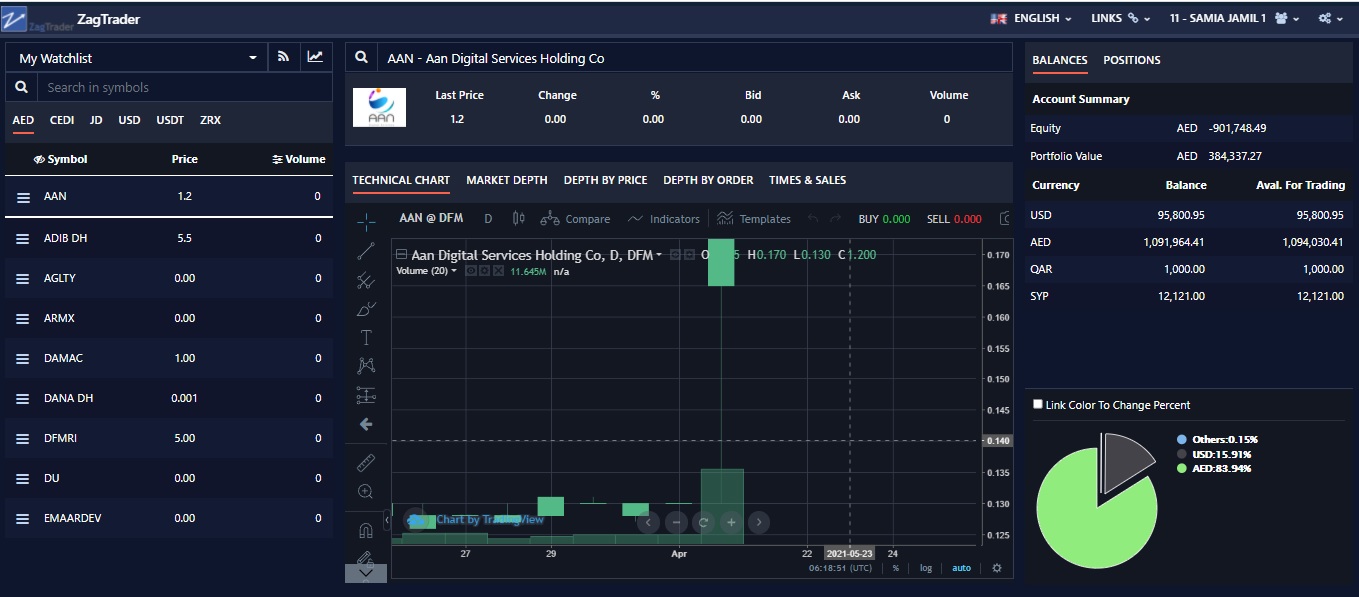Image resolution: width=1359 pixels, height=597 pixels.
Task: Toggle the percent scale on the chart
Action: [x=896, y=568]
